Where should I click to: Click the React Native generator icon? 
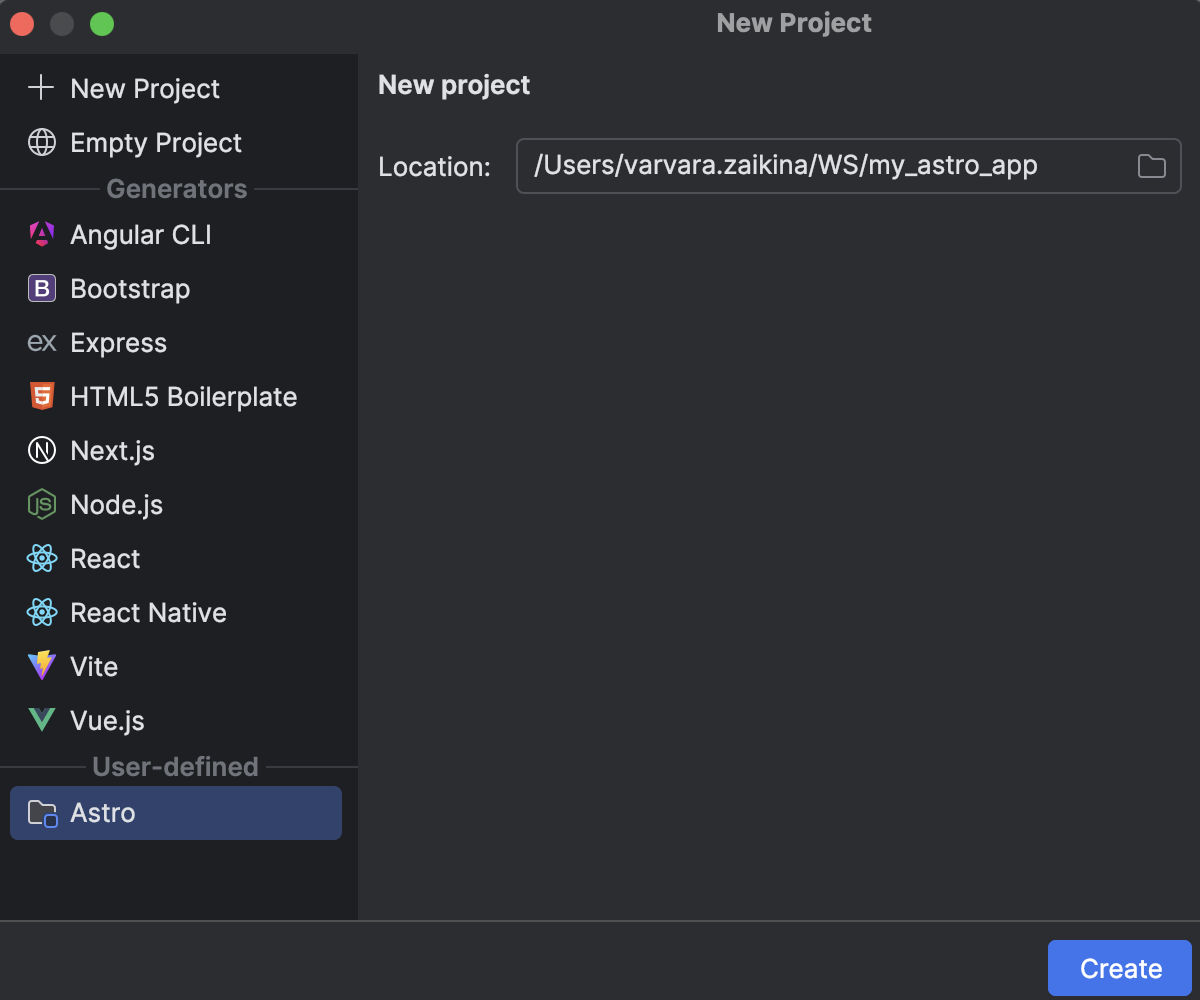(41, 612)
